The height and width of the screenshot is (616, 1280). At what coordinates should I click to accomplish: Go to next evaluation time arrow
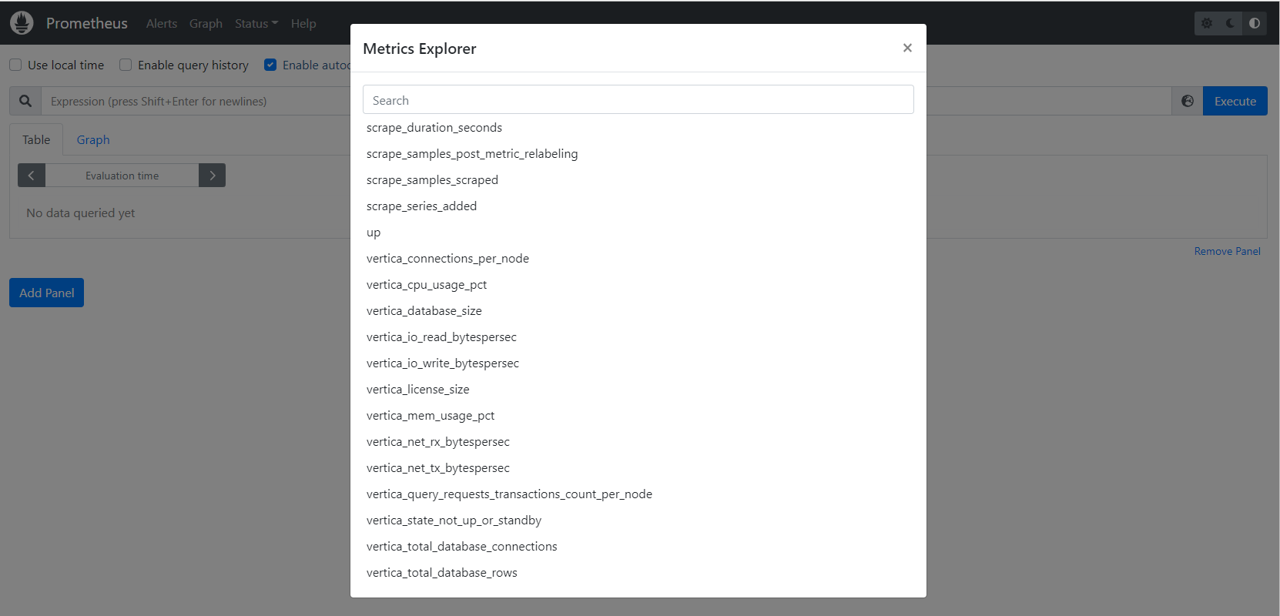(212, 175)
